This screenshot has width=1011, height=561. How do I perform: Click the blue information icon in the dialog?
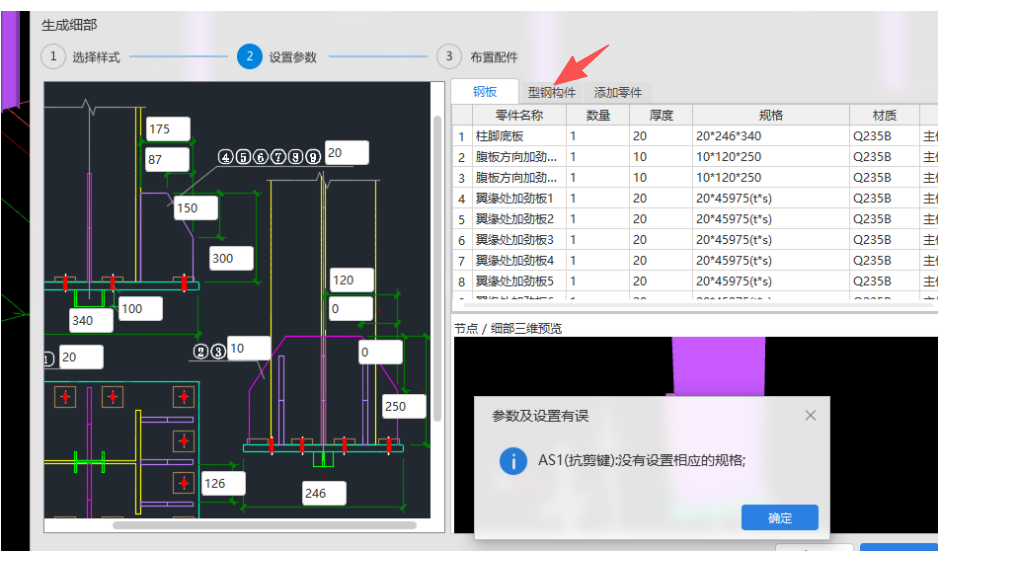point(513,461)
